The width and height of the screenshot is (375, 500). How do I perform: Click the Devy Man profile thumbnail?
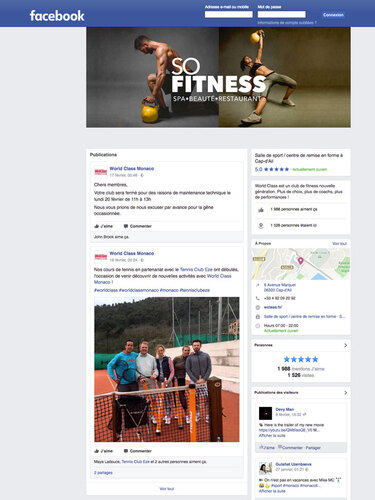click(266, 413)
